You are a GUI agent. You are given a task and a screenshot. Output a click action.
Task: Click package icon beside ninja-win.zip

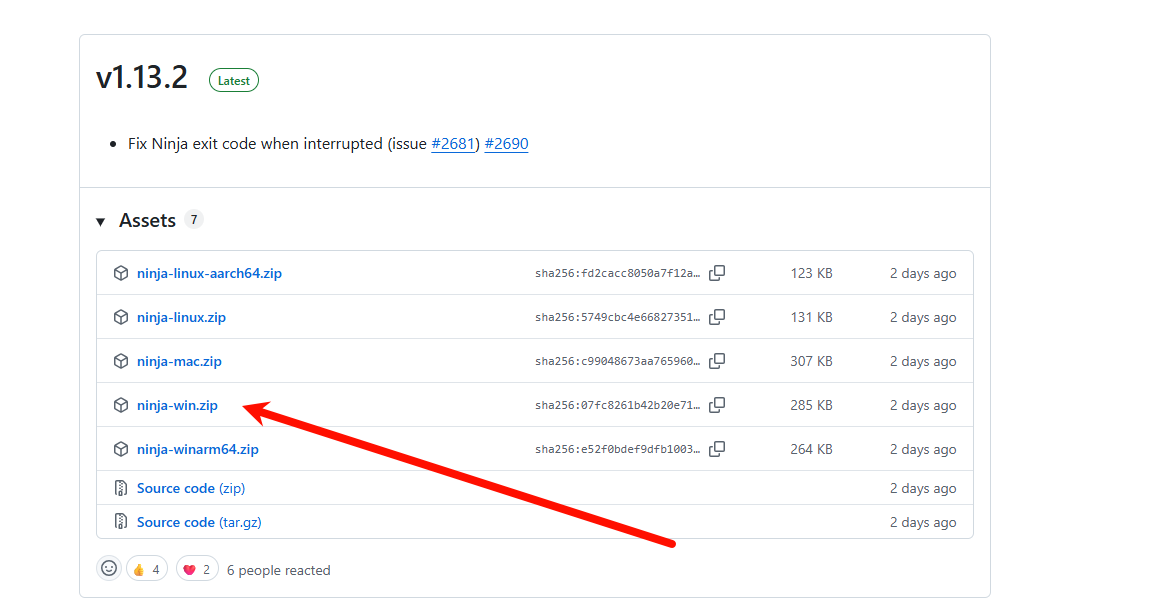pos(121,405)
